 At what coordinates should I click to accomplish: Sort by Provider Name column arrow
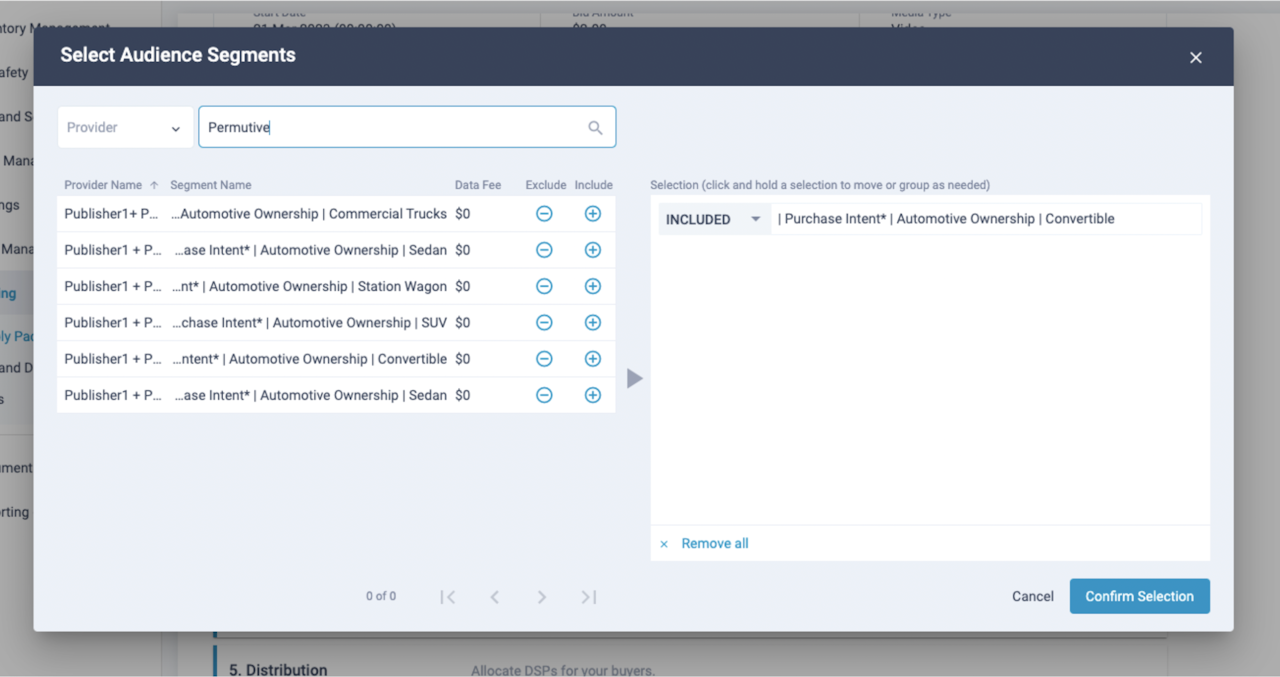point(154,185)
